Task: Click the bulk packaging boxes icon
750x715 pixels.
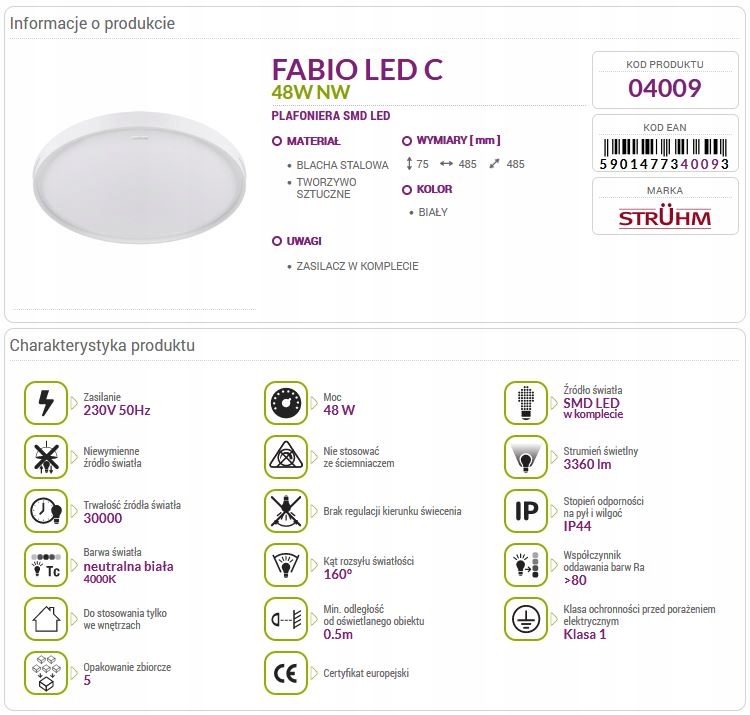Action: click(x=45, y=673)
